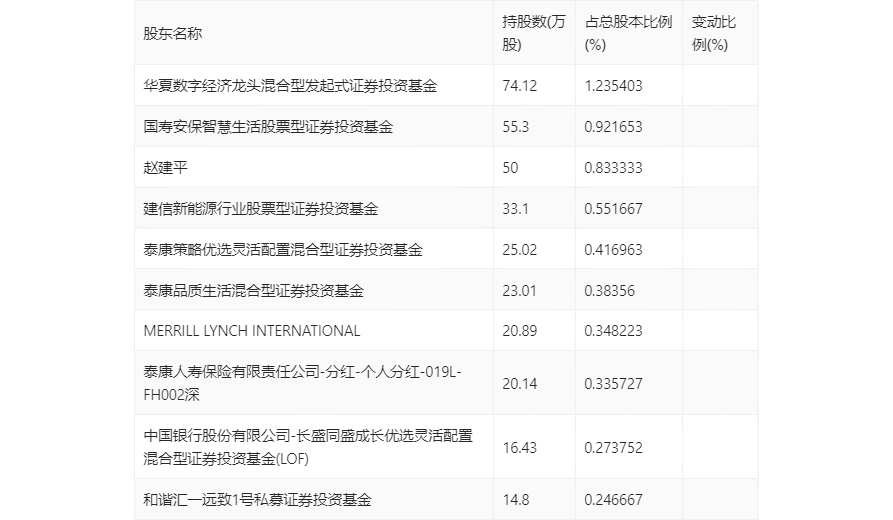Click the 持股数(万股) column header
The width and height of the screenshot is (893, 520).
[534, 34]
